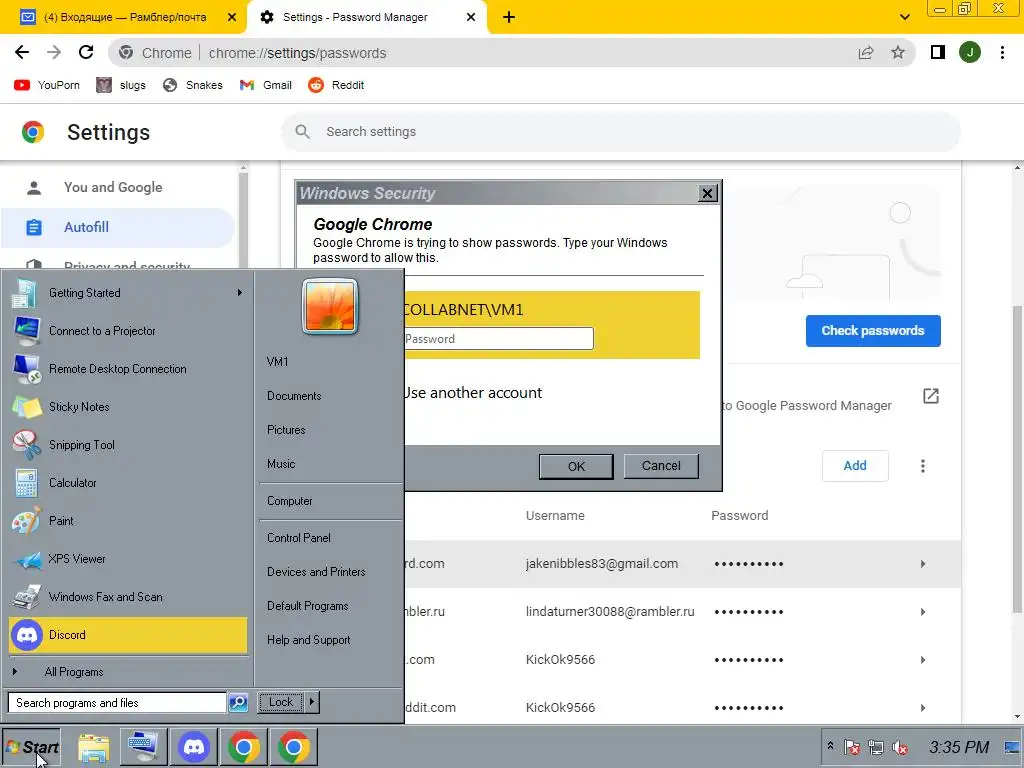Viewport: 1024px width, 768px height.
Task: Open the Snakes bookmark
Action: [193, 85]
